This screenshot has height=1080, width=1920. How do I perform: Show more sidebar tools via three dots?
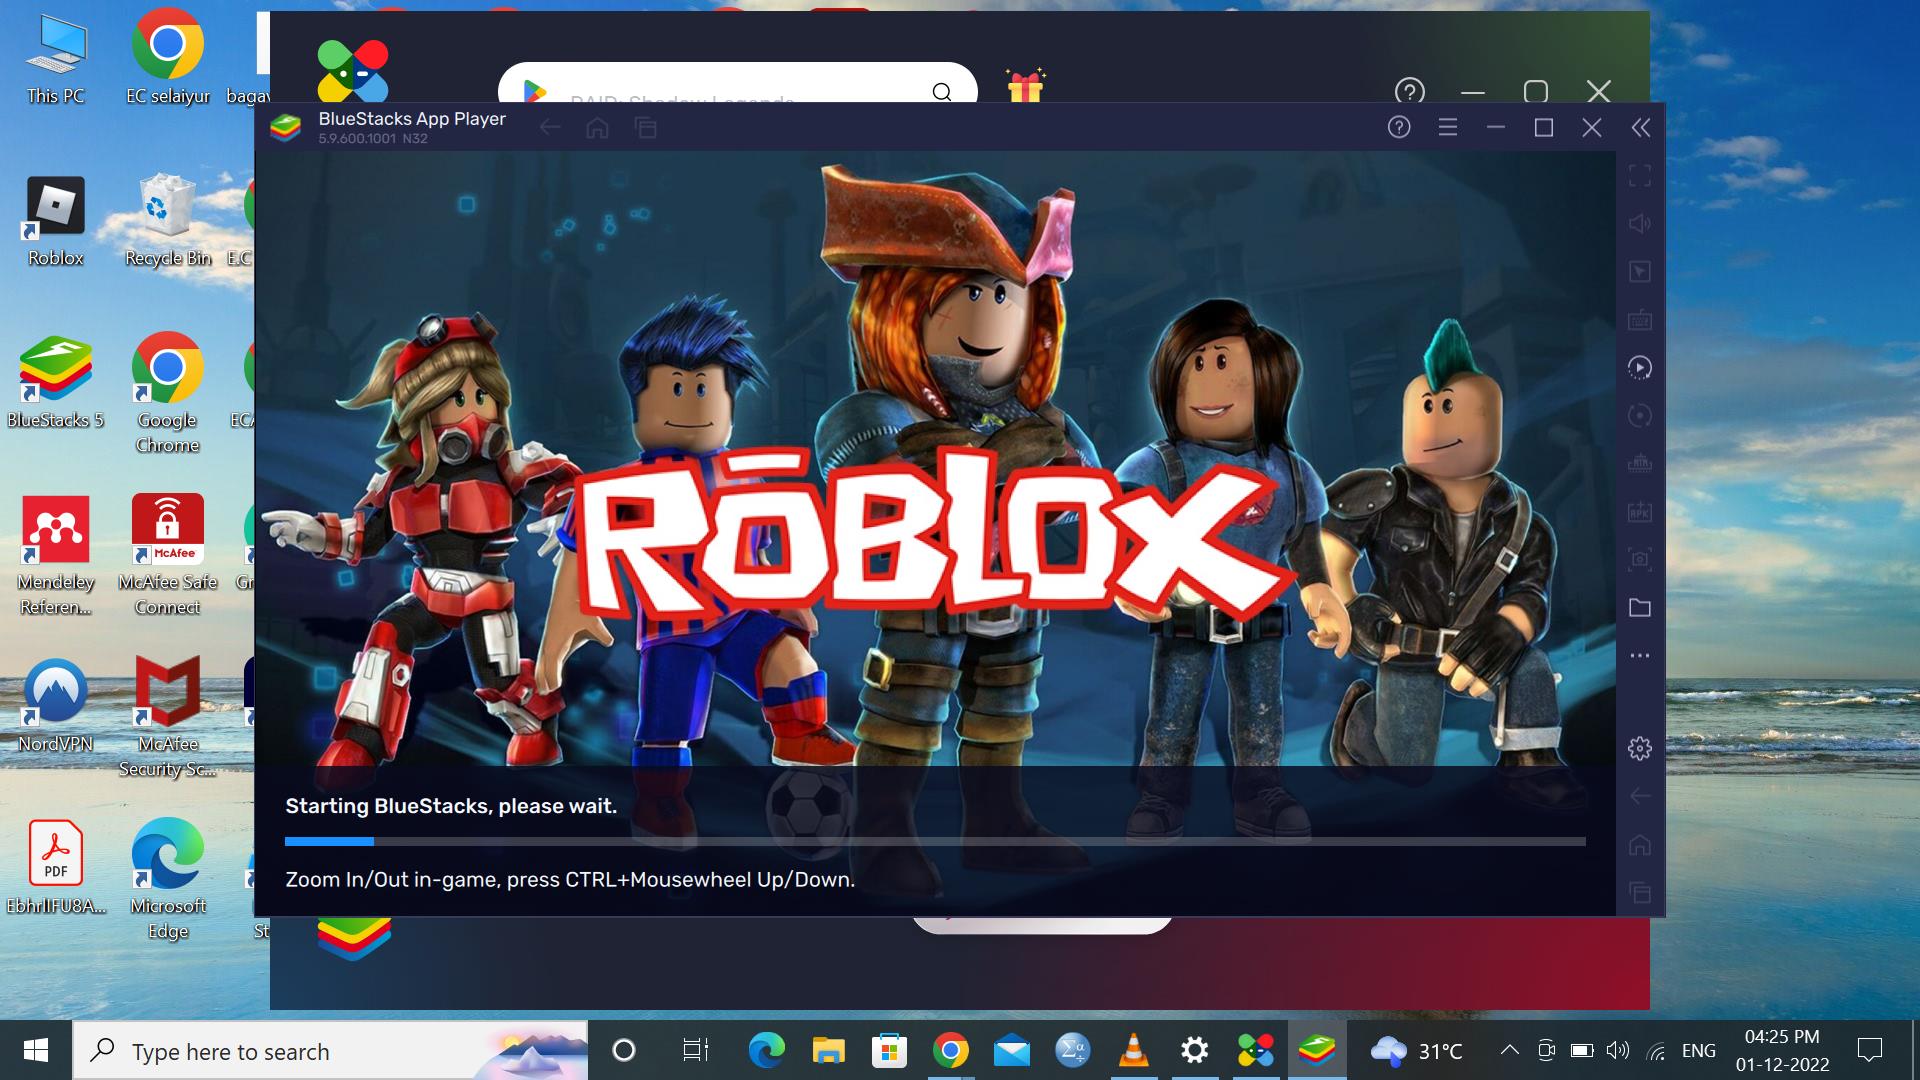pos(1640,656)
